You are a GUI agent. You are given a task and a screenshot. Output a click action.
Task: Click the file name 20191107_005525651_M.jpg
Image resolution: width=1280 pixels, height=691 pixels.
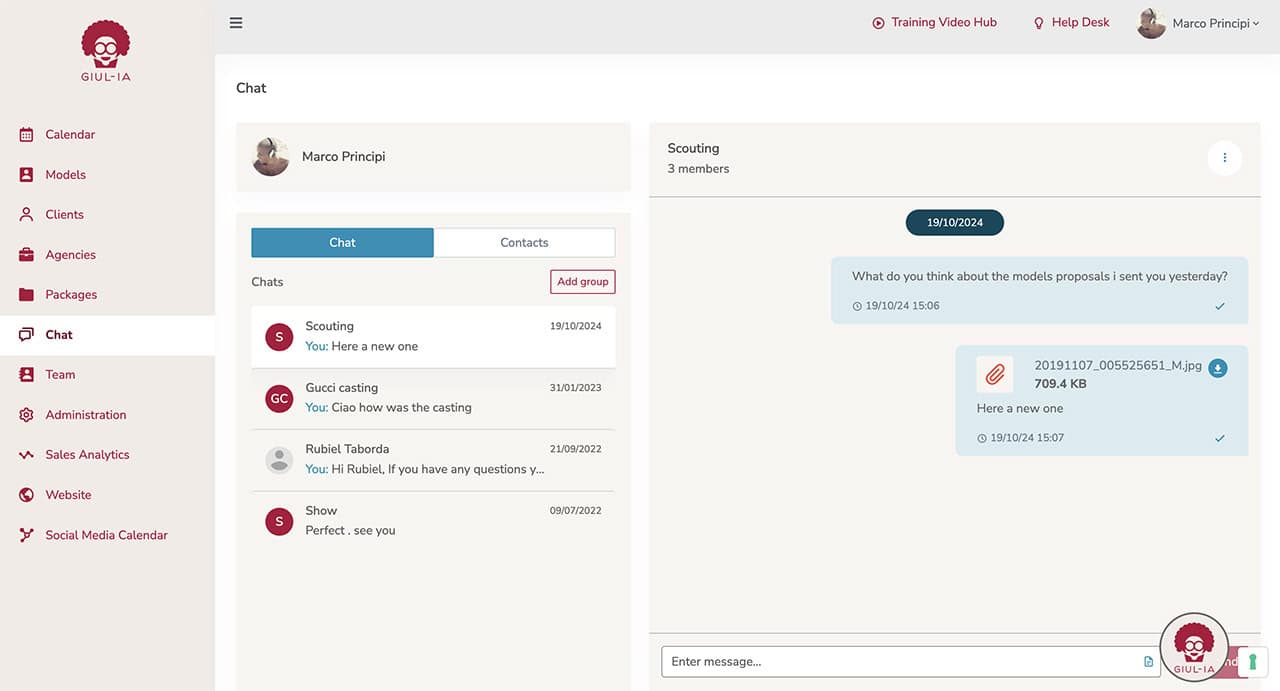coord(1118,366)
